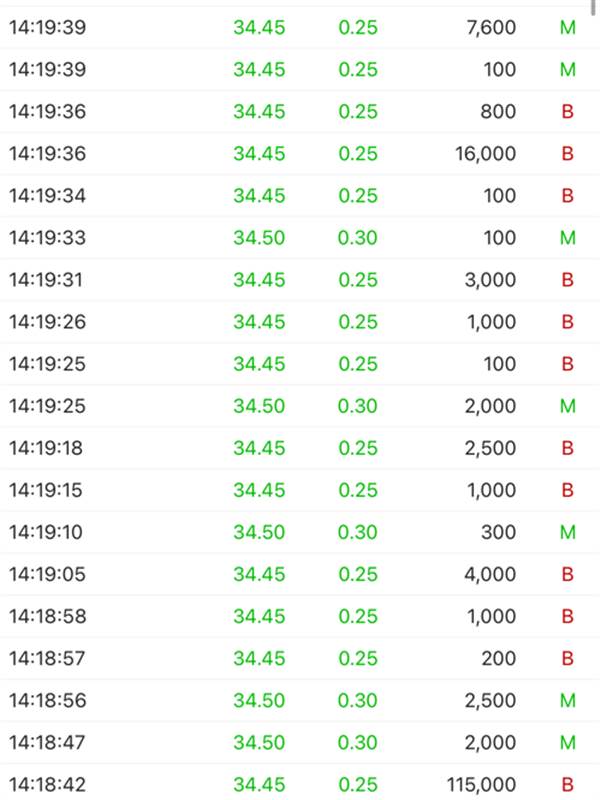Click the B marker on 14:18:42 row
600x800 pixels.
(x=568, y=784)
